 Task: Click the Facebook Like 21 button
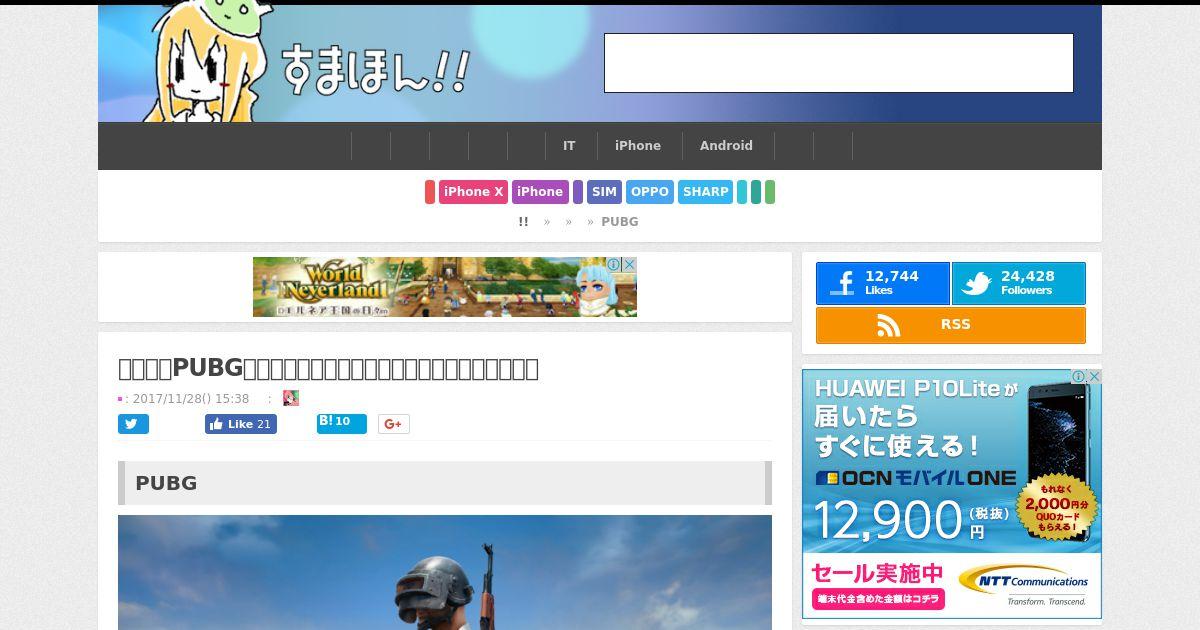click(x=241, y=424)
